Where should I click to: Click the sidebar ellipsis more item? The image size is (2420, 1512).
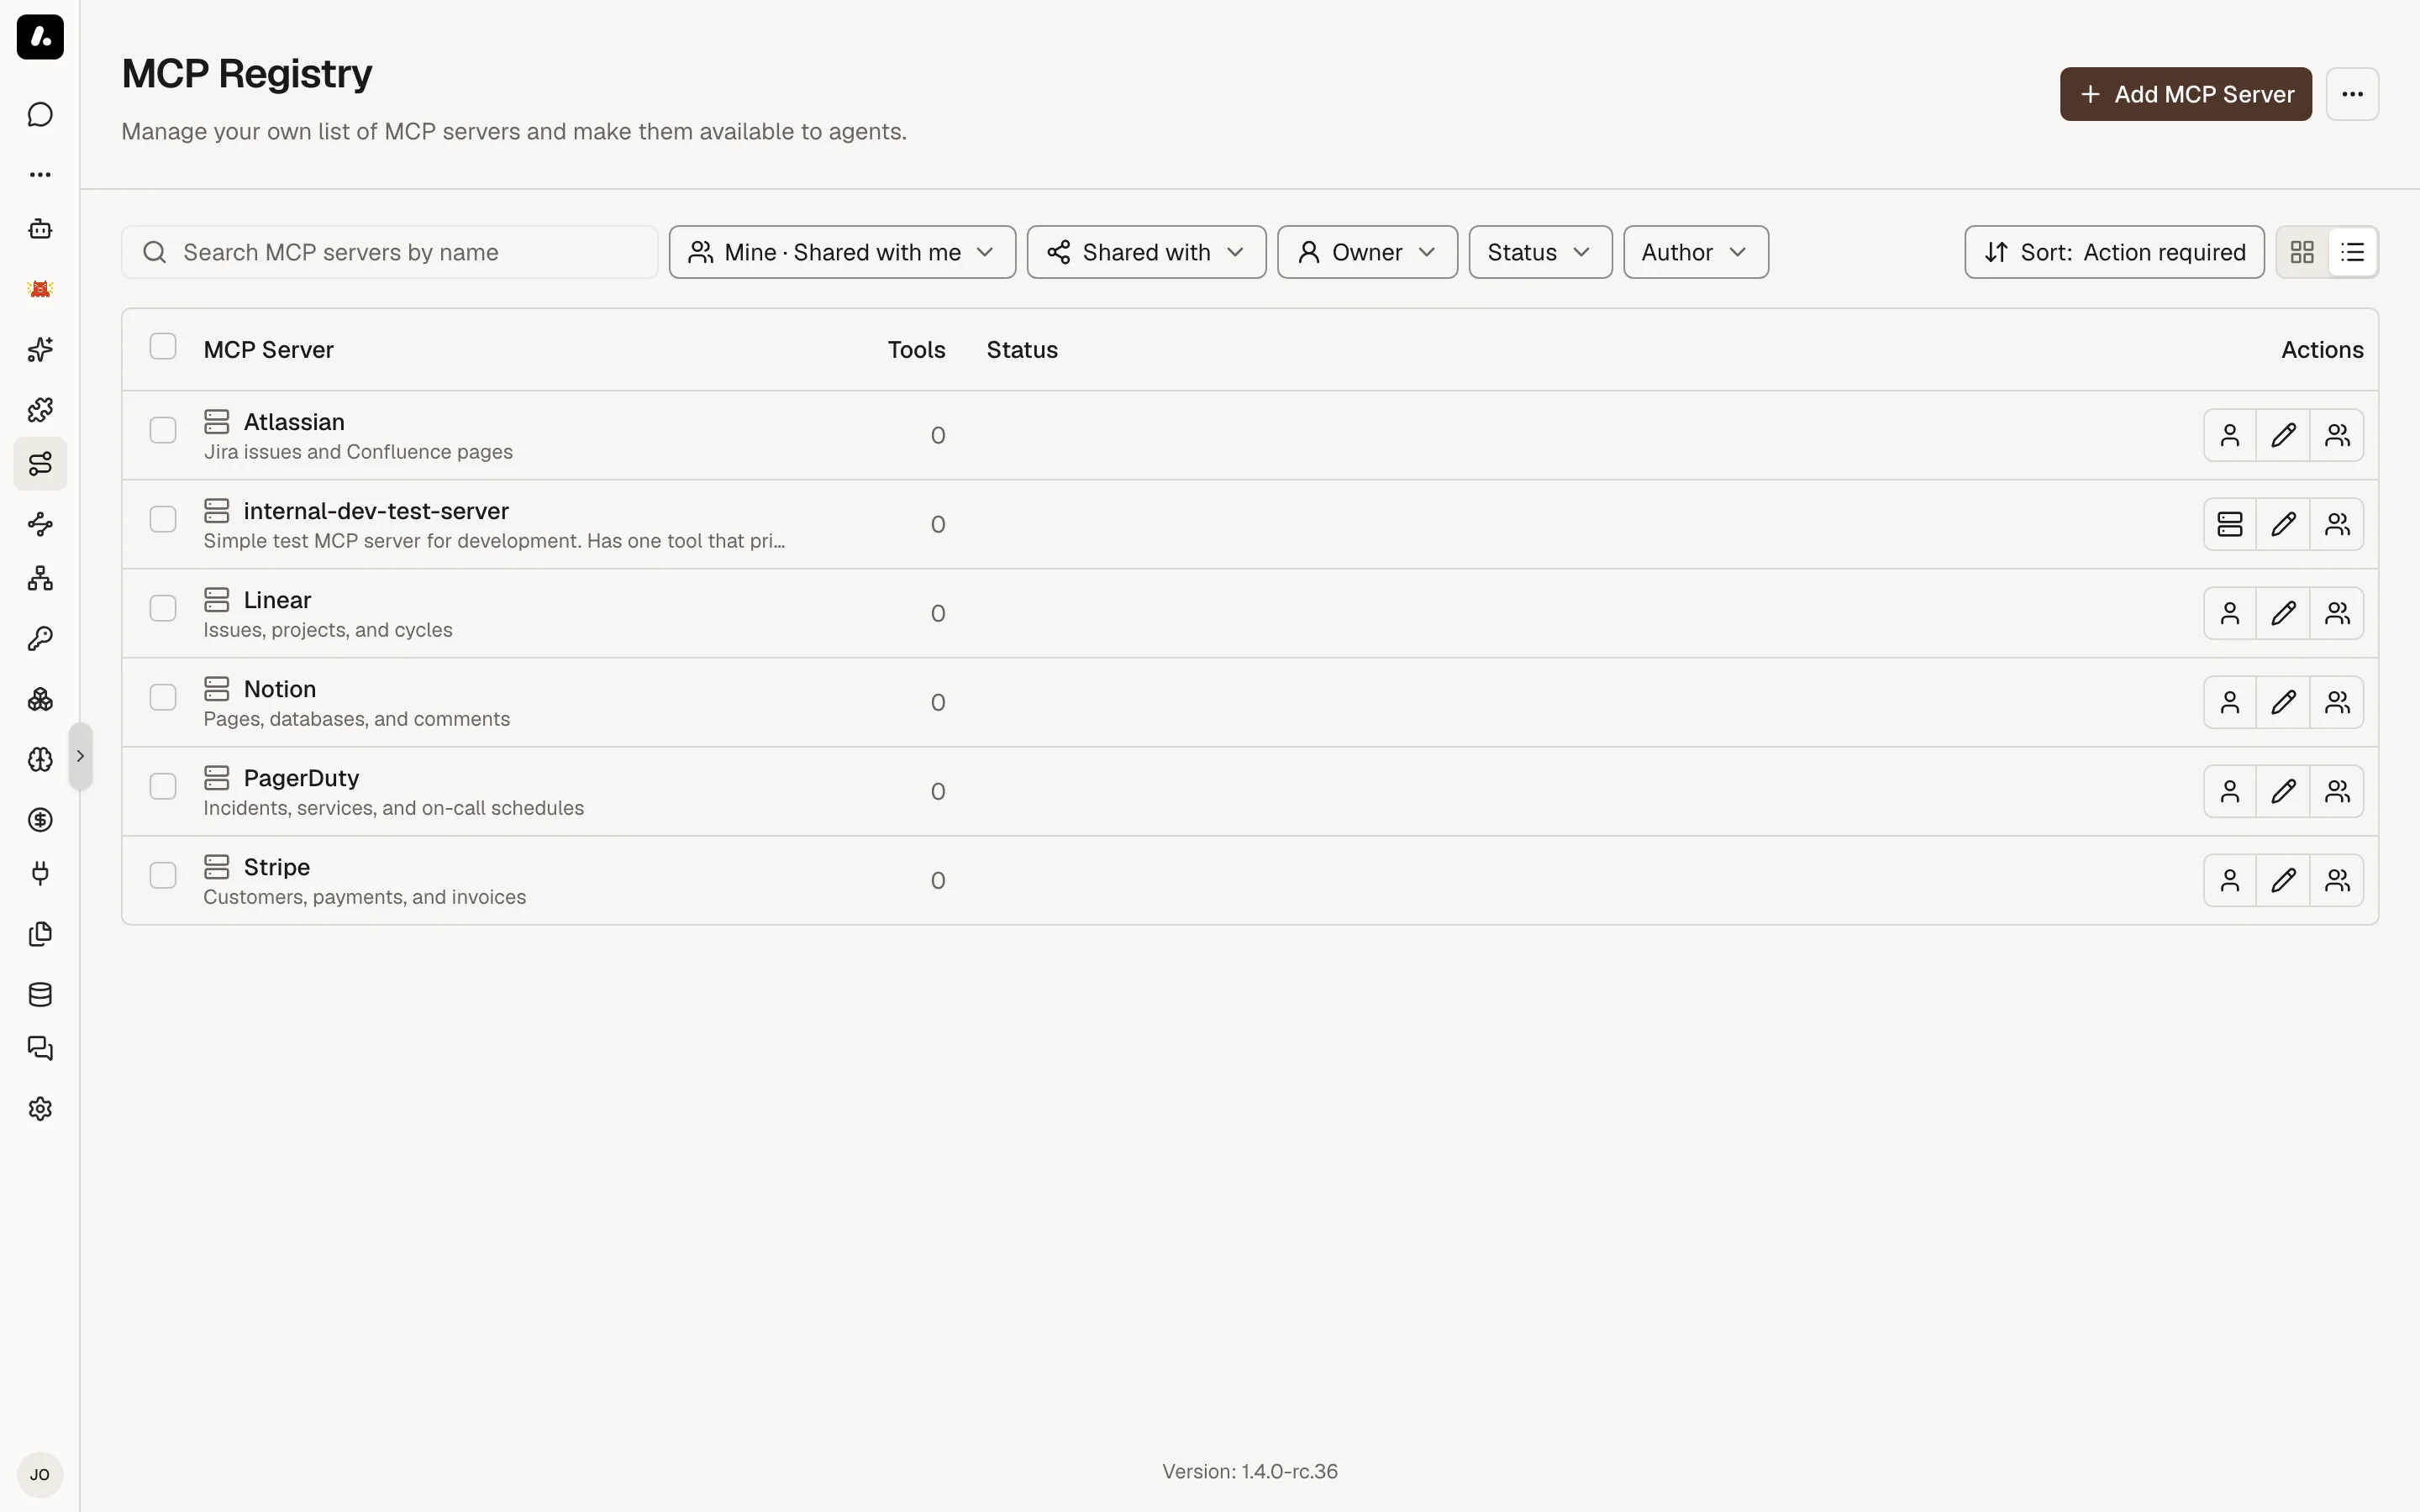40,174
